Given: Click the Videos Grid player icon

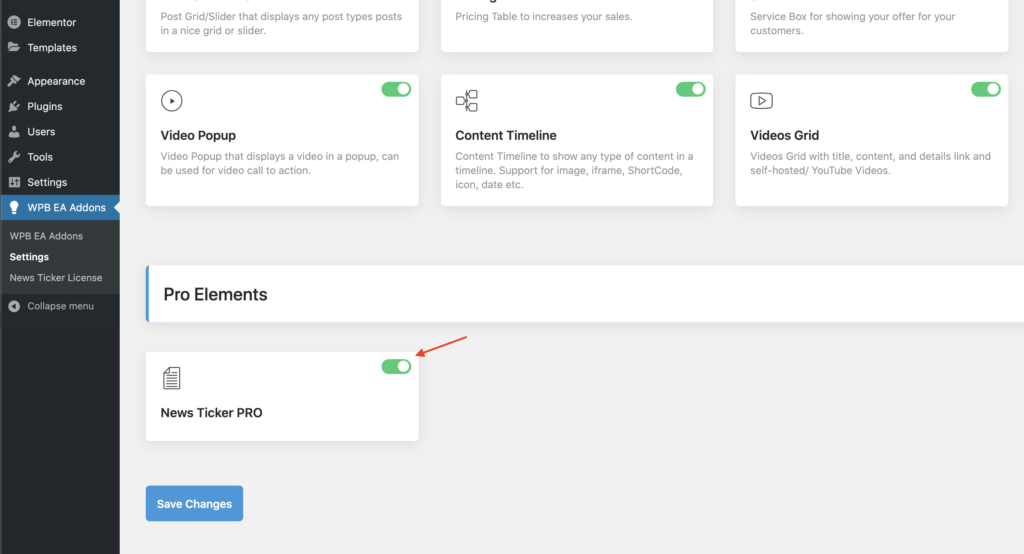Looking at the screenshot, I should click(761, 101).
